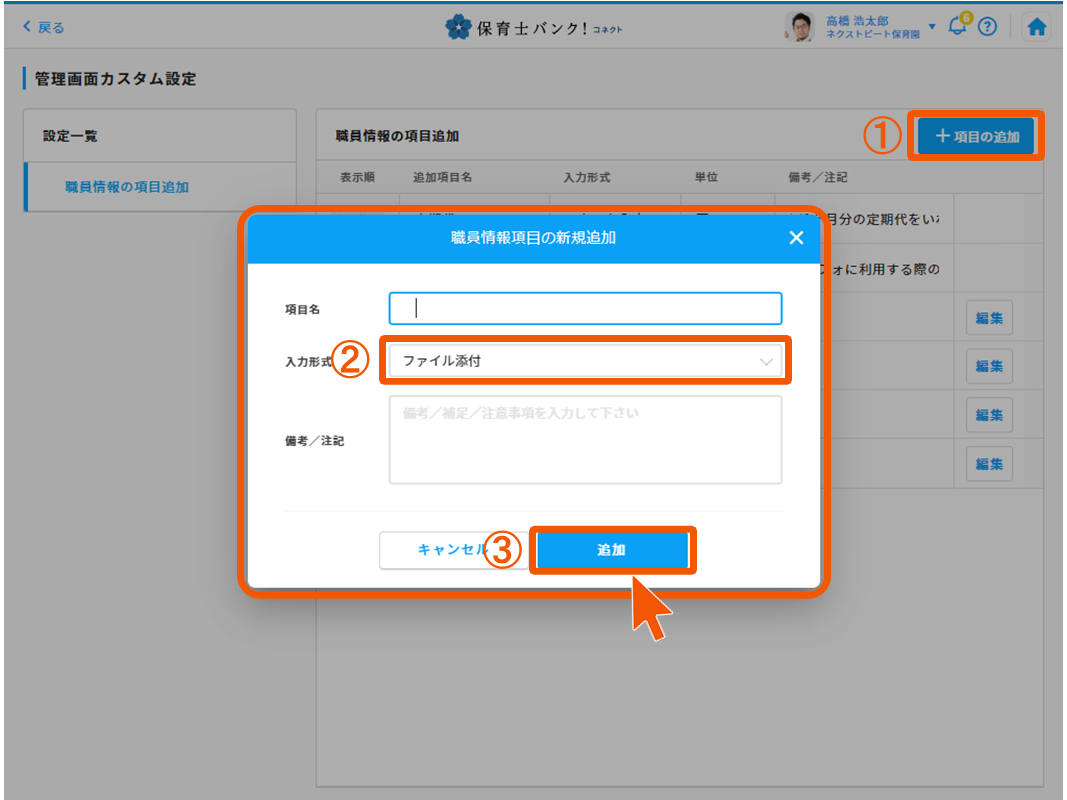Open help via question mark icon
The image size is (1067, 800).
tap(988, 27)
